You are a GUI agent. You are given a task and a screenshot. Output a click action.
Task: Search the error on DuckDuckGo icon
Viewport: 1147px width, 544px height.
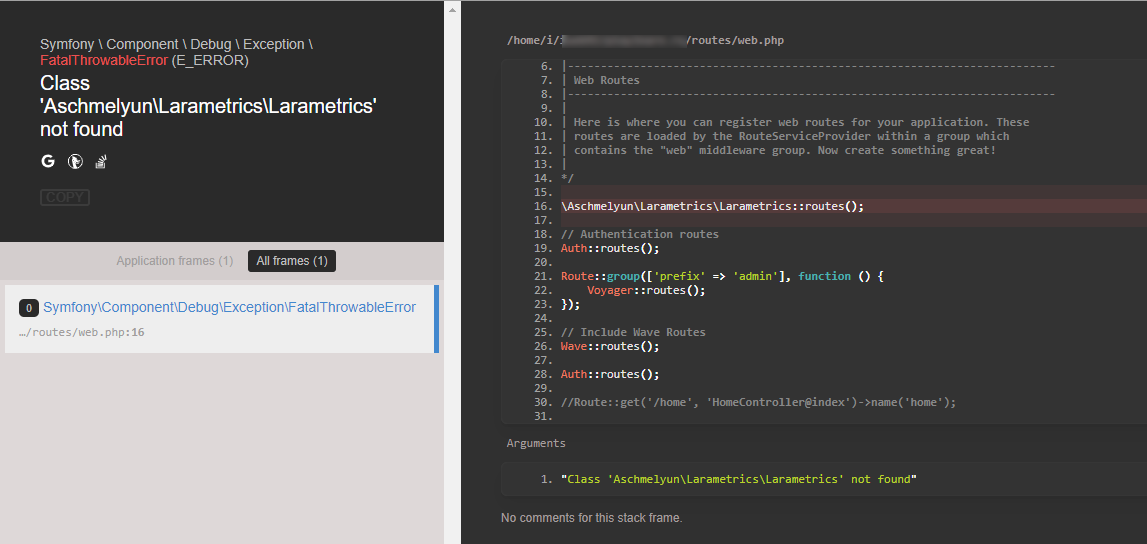tap(75, 162)
